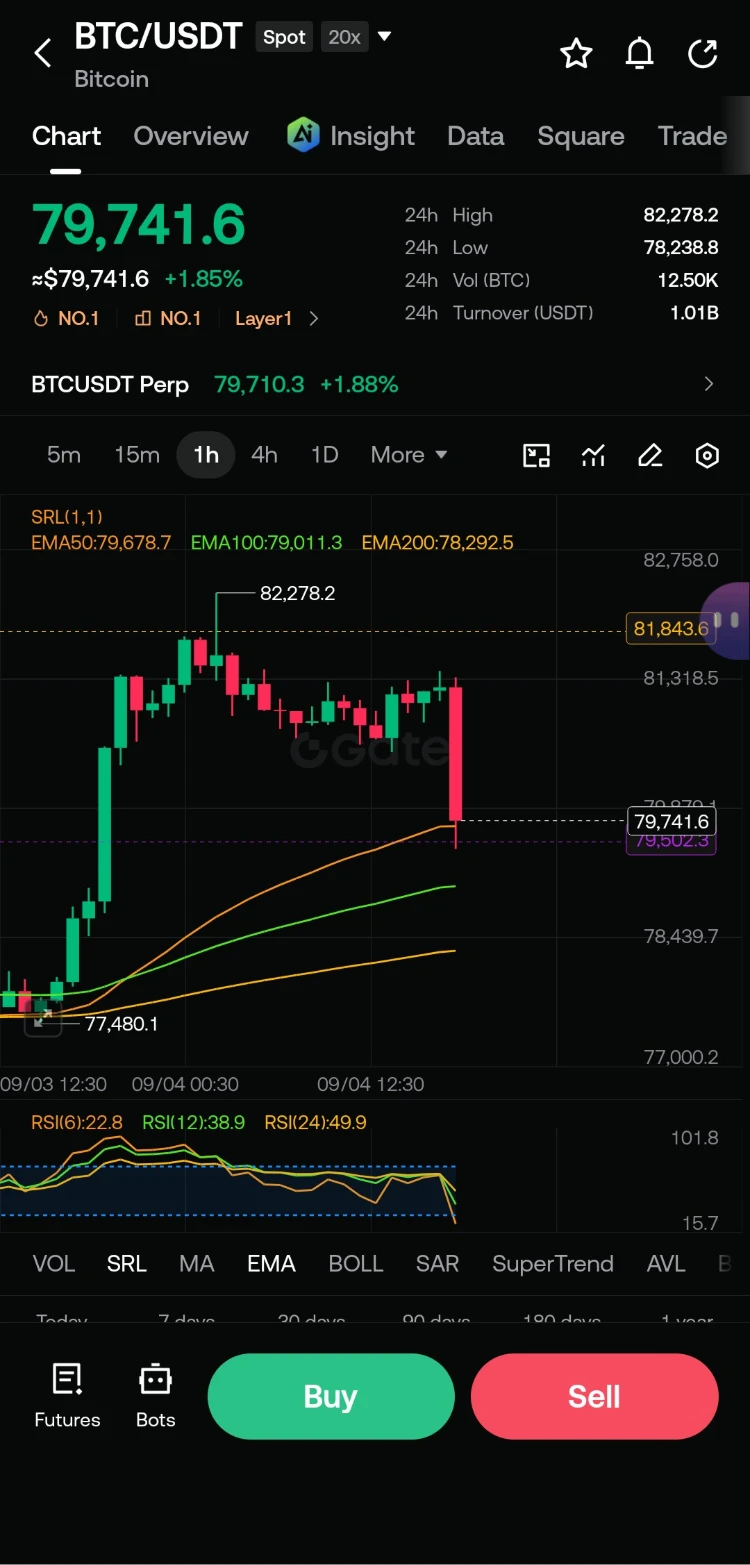Tap the EMA200:78,292.5 legend

(x=437, y=543)
